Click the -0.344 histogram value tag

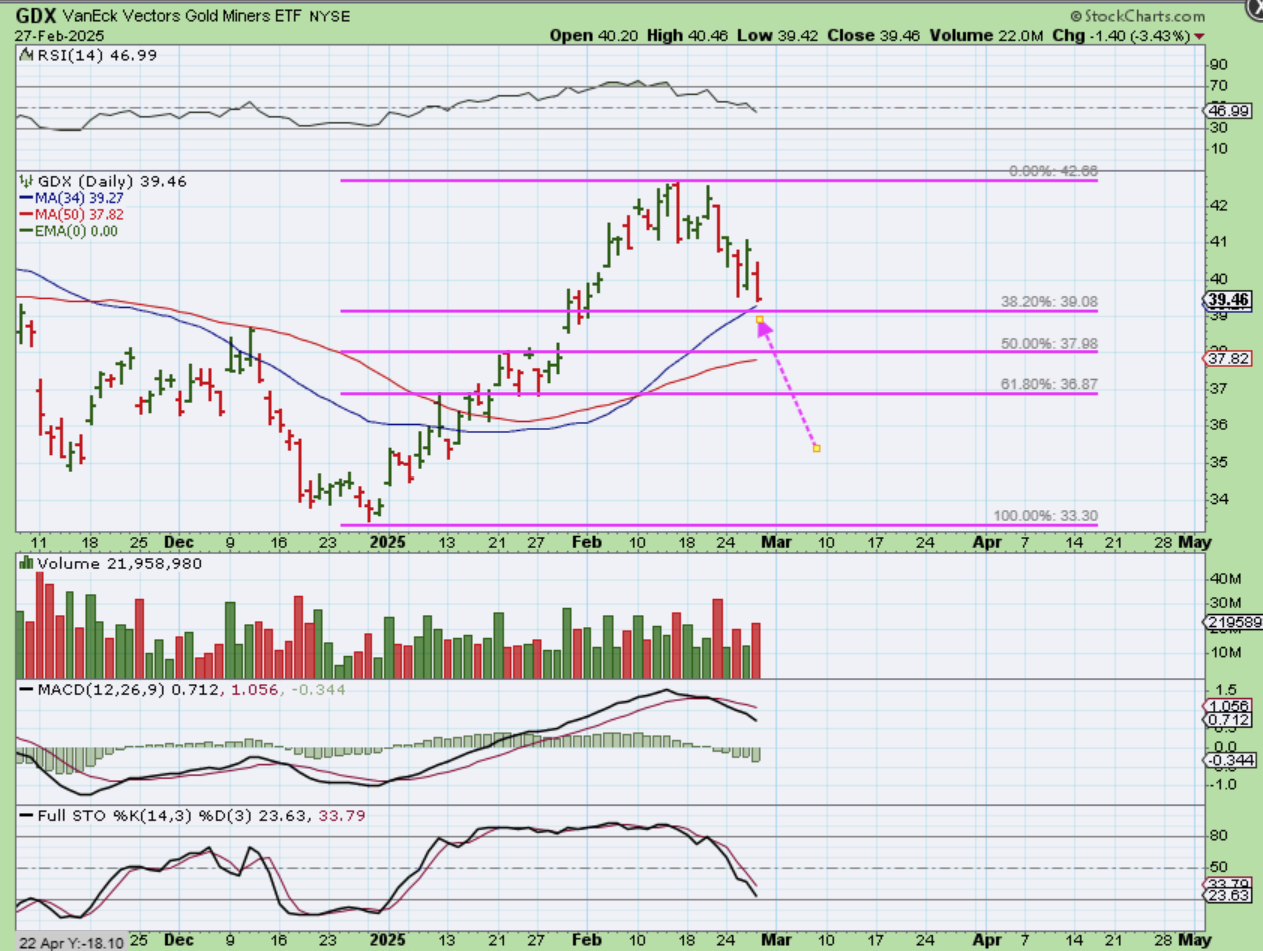click(1231, 761)
